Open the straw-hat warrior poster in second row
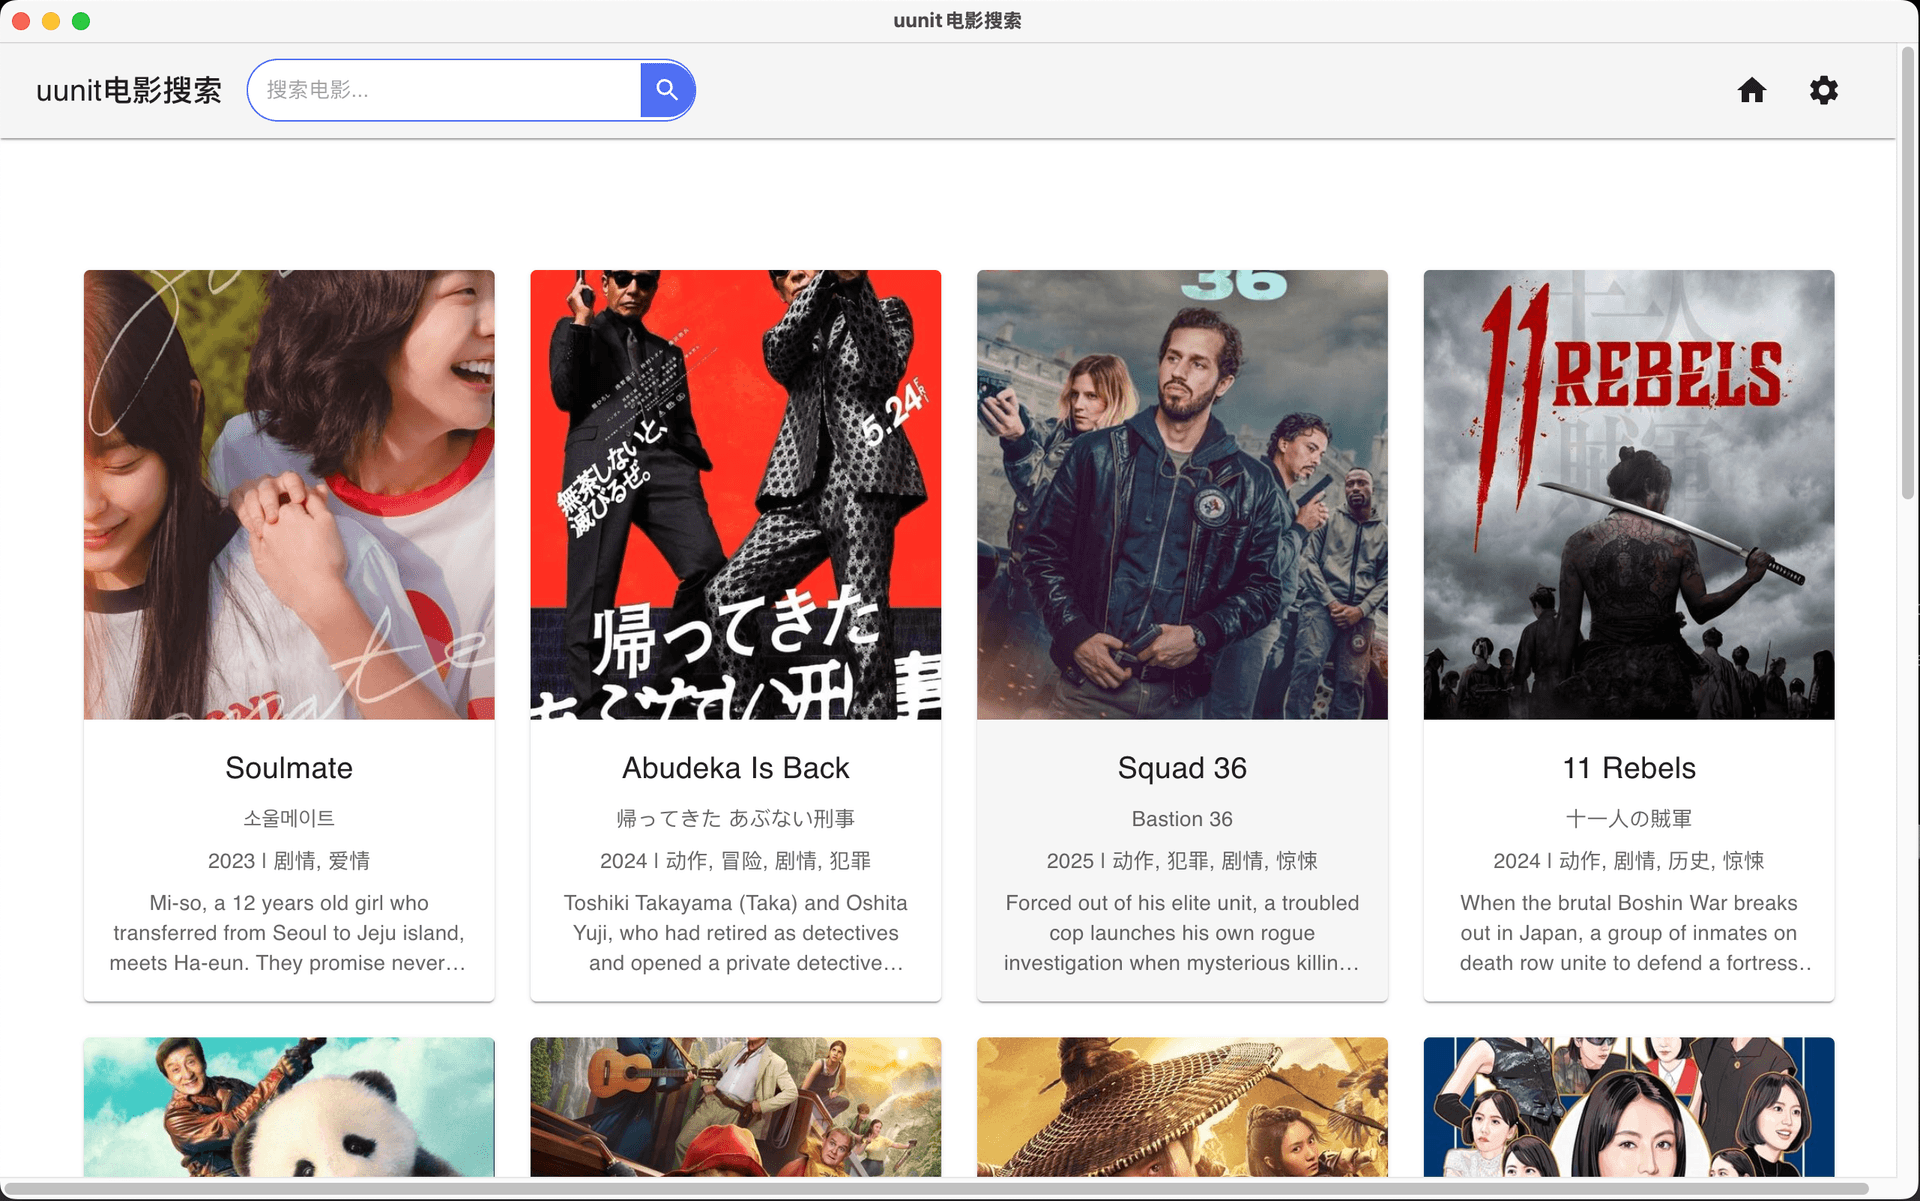This screenshot has height=1201, width=1920. tap(1182, 1107)
